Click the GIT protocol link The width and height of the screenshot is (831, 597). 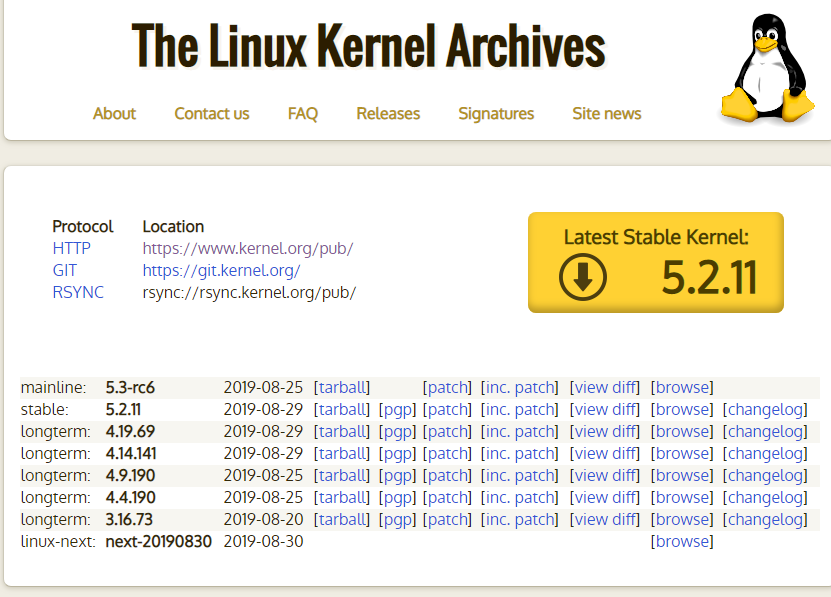65,270
